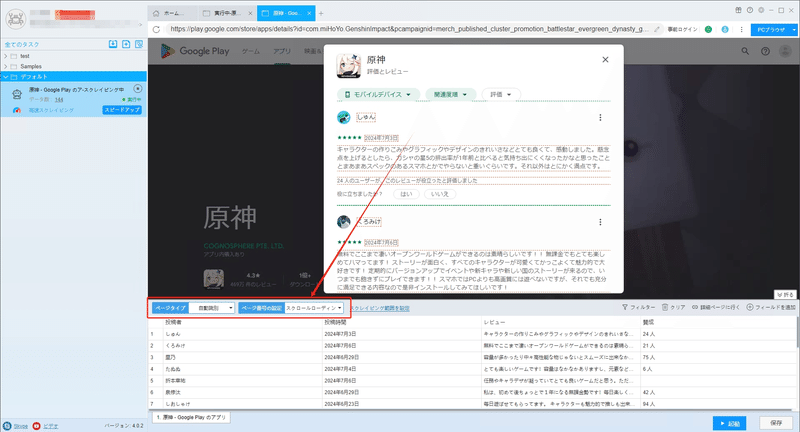Click the stop icon on the 原神 running task
This screenshot has width=800, height=432.
pyautogui.click(x=137, y=89)
